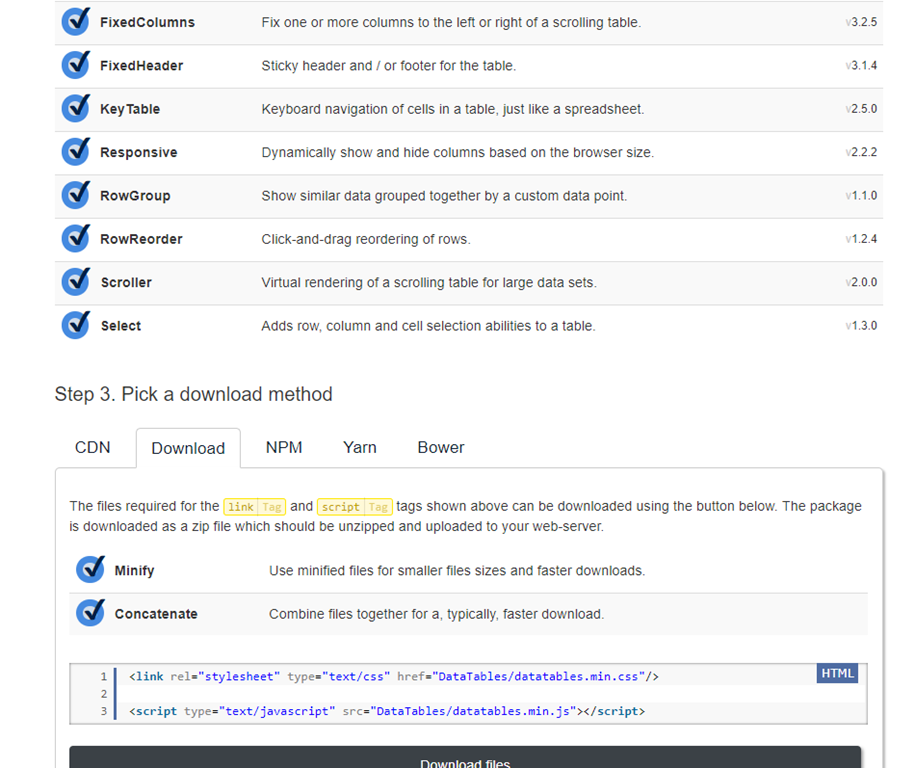Click version v1.2.4 of RowReorder
915x768 pixels.
click(861, 239)
